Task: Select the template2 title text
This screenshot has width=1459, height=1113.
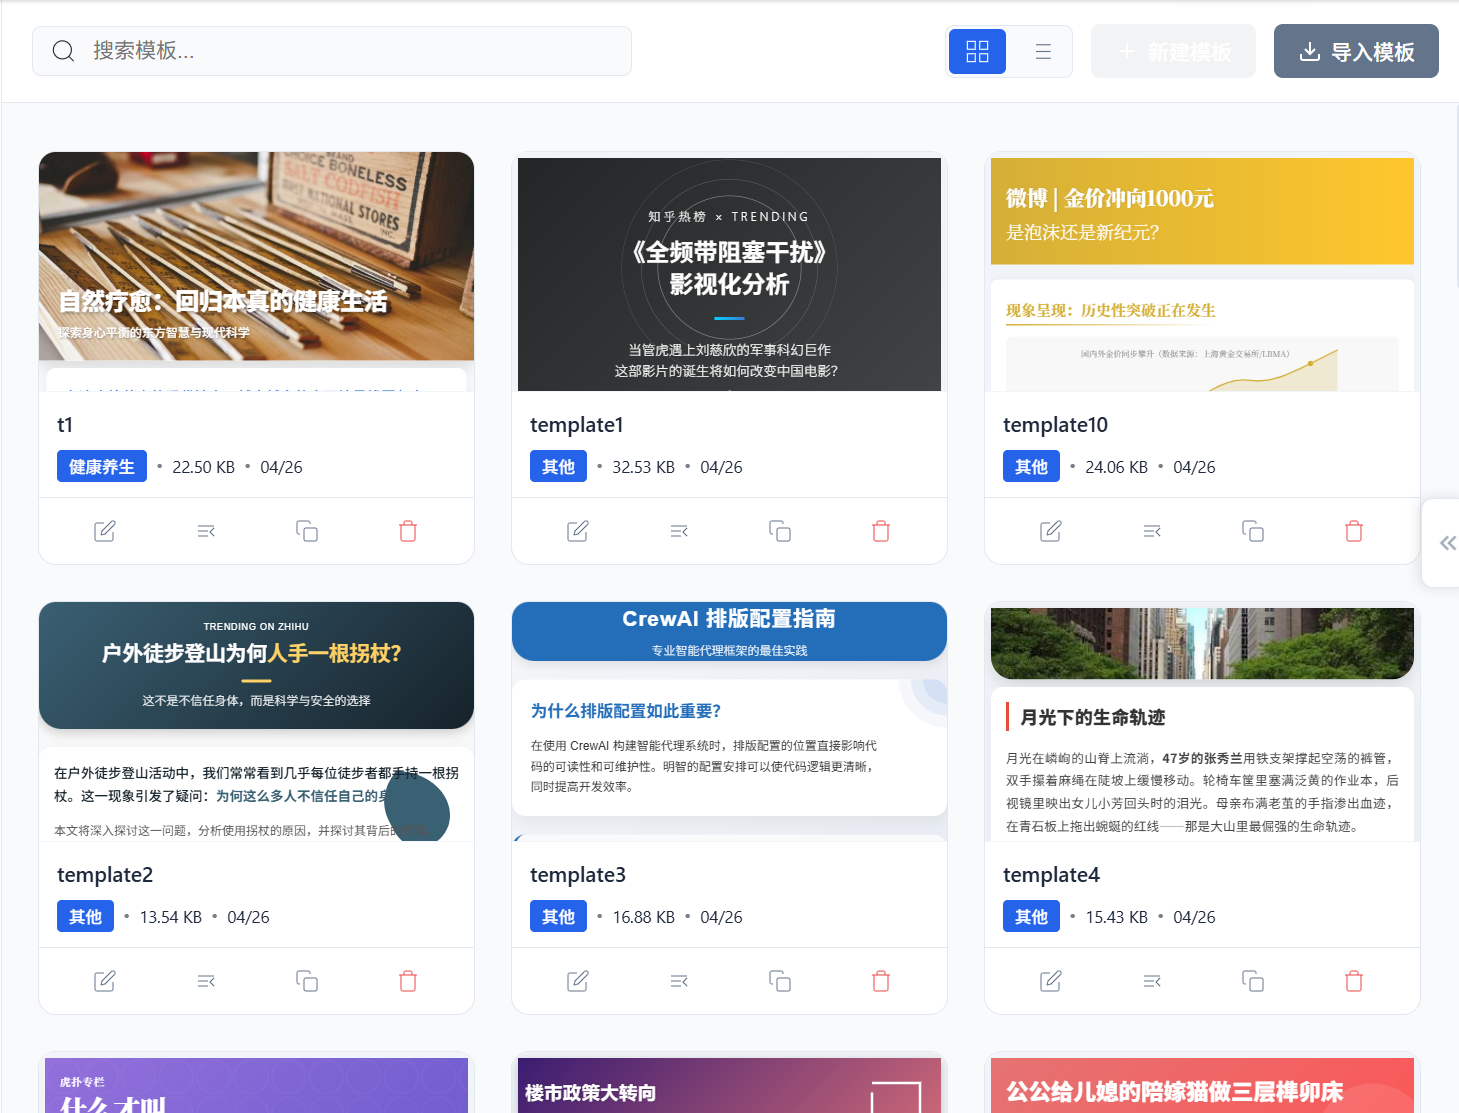Action: pos(105,875)
